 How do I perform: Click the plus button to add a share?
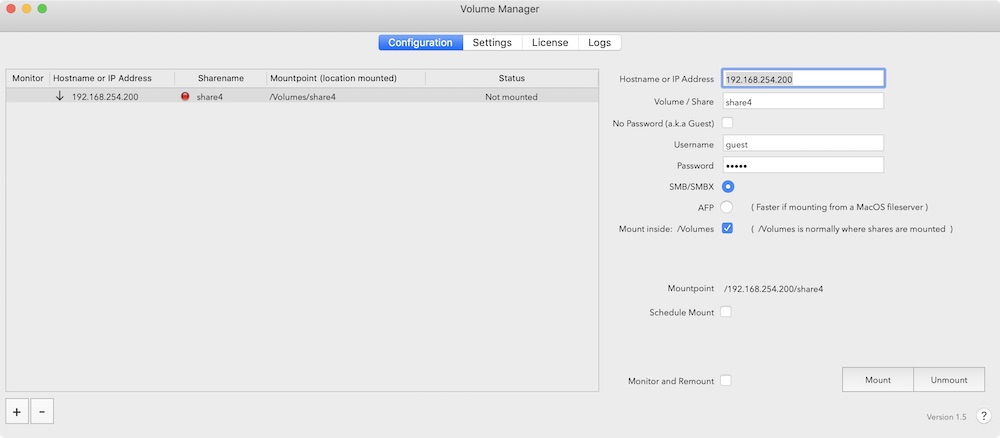pyautogui.click(x=17, y=411)
